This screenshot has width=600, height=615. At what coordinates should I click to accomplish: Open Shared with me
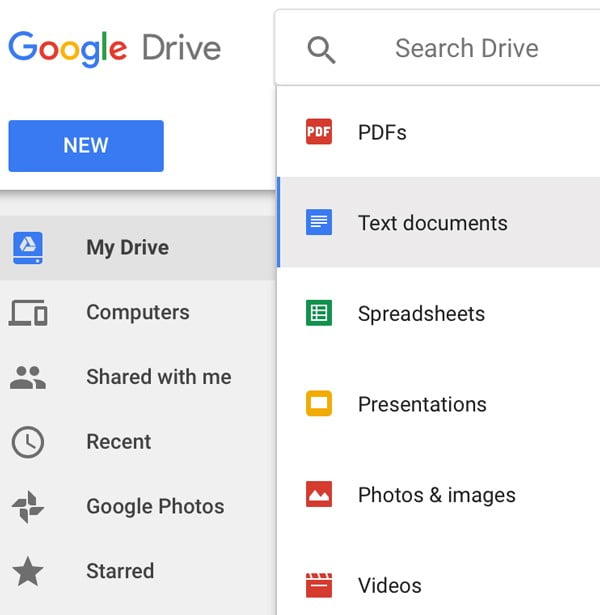[x=137, y=377]
